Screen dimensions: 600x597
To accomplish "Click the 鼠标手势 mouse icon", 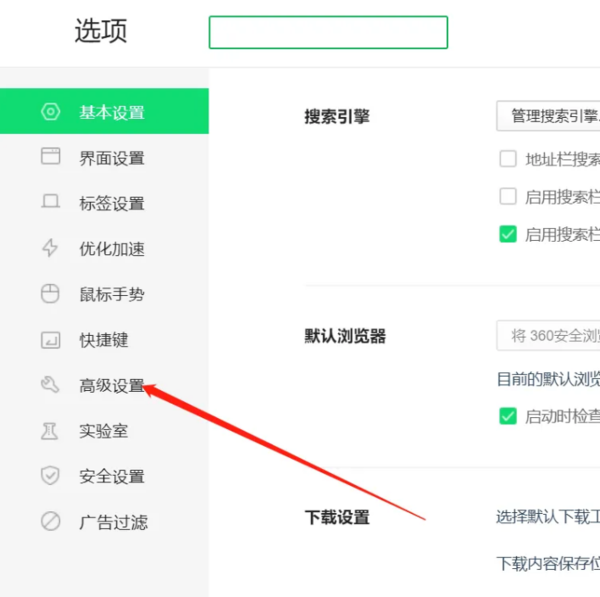I will [50, 294].
